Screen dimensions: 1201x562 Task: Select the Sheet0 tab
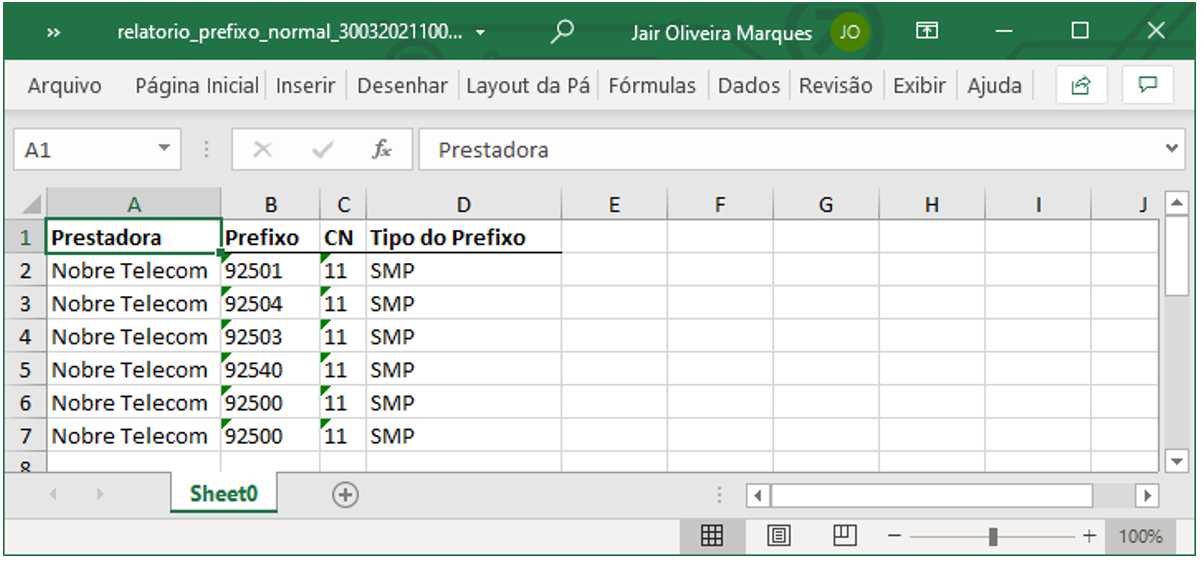(224, 494)
